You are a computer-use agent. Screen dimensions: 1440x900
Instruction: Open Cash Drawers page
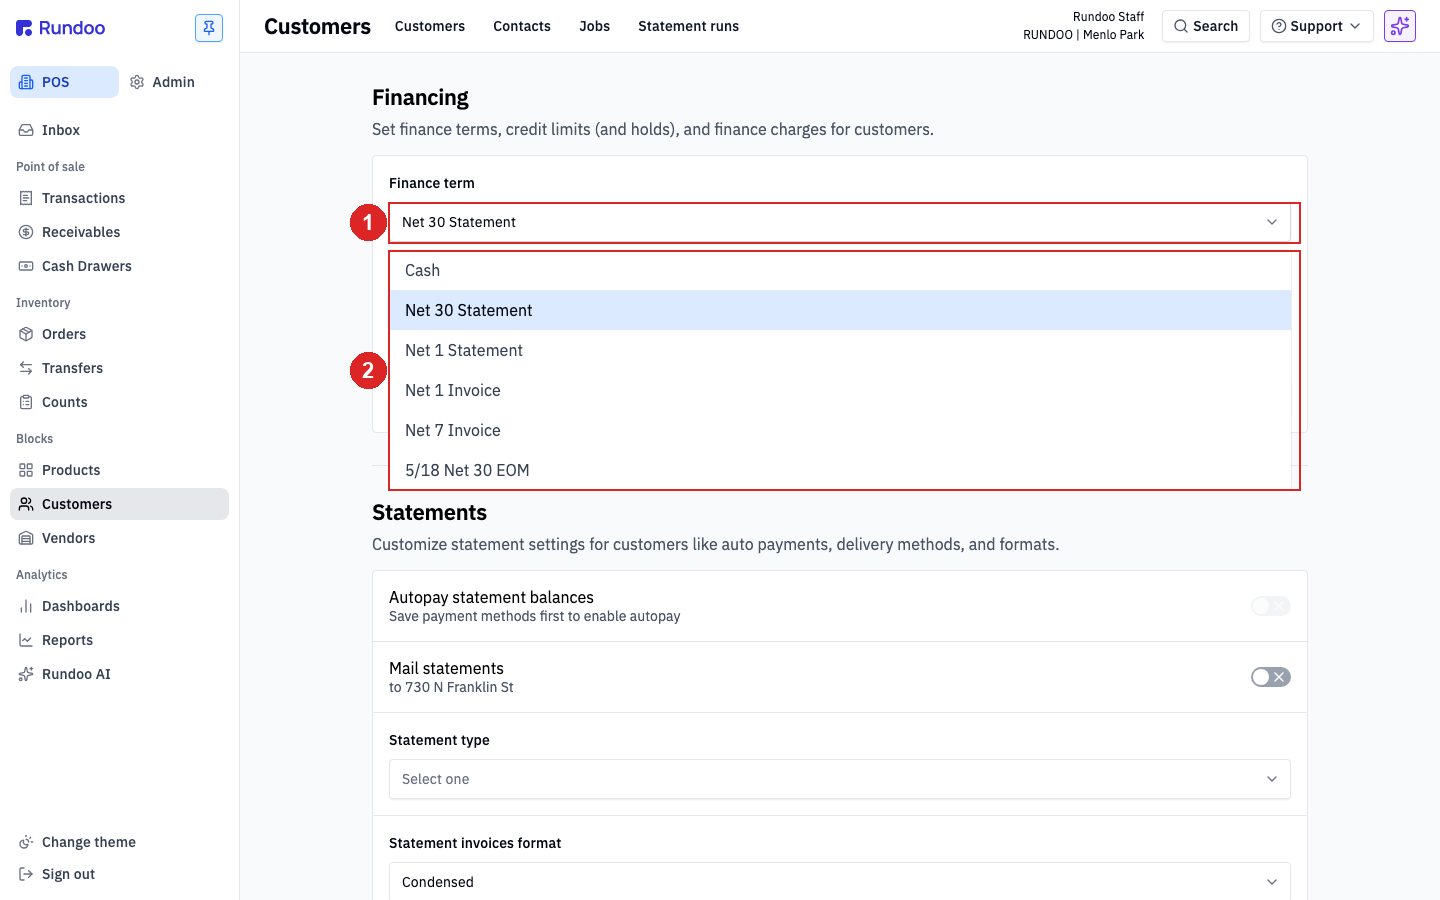point(120,266)
